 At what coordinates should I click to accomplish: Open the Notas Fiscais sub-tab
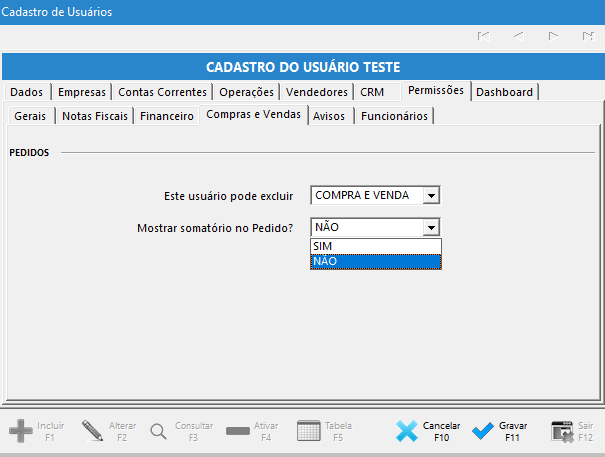(95, 116)
